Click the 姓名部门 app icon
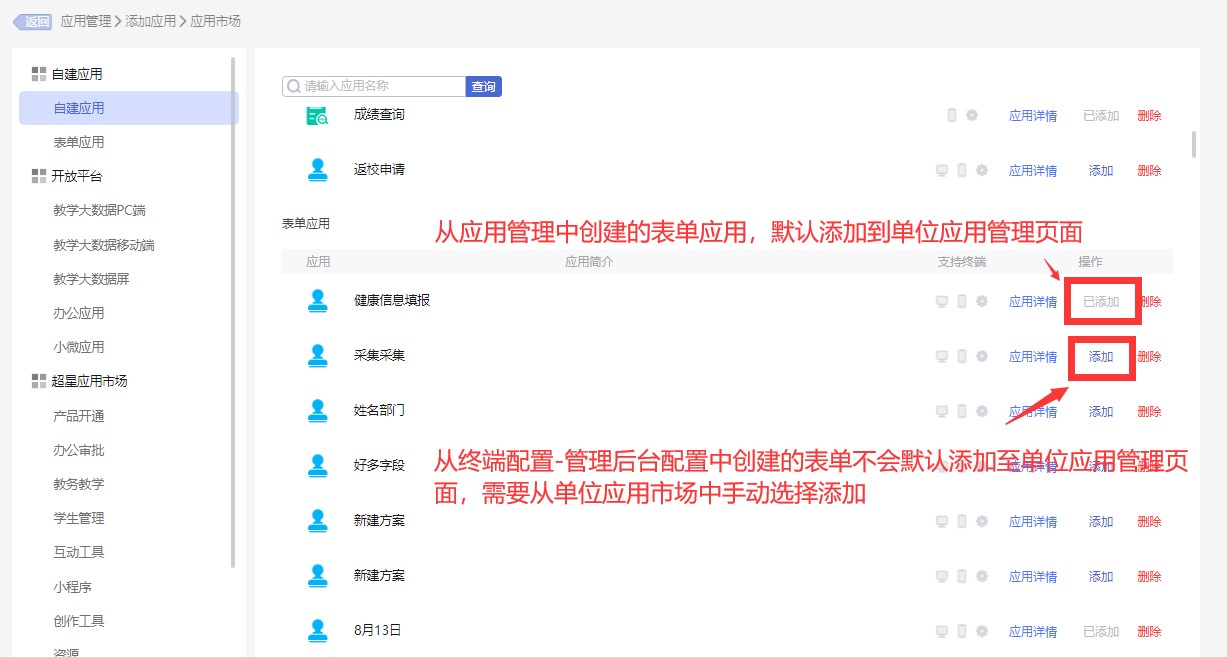 click(318, 411)
